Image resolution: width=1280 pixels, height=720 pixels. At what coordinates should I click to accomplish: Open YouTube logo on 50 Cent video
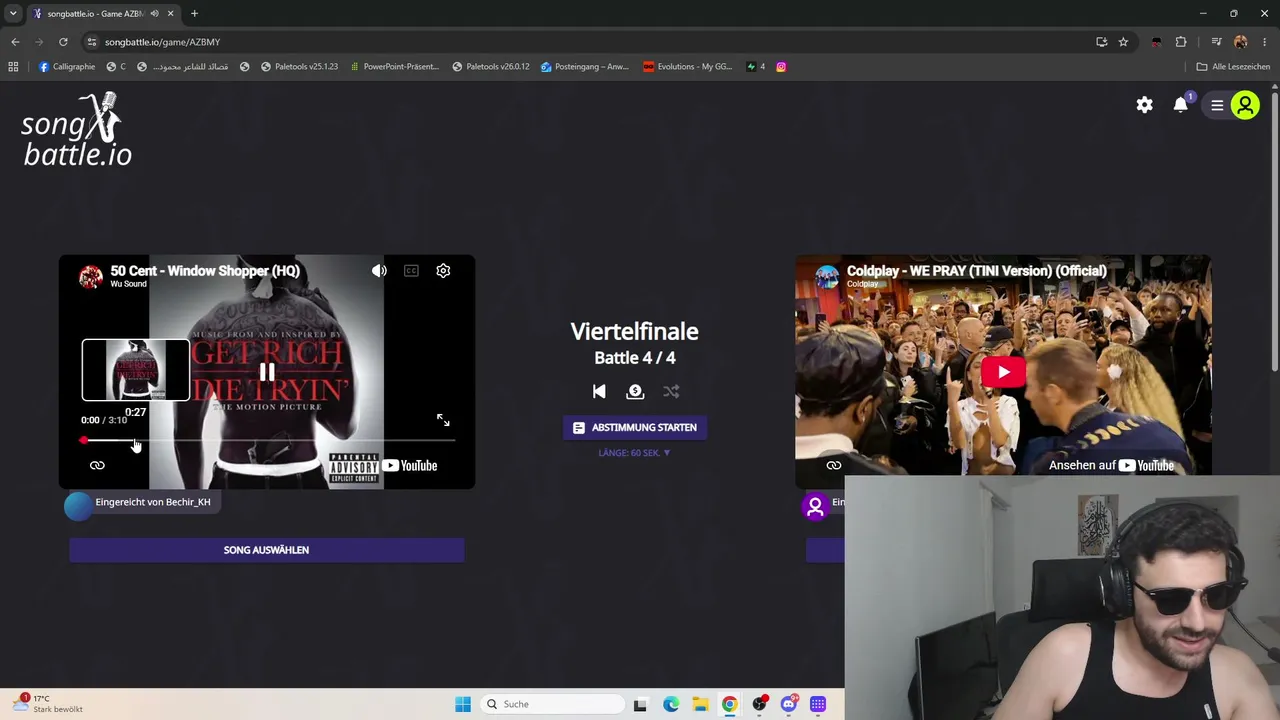(x=410, y=465)
